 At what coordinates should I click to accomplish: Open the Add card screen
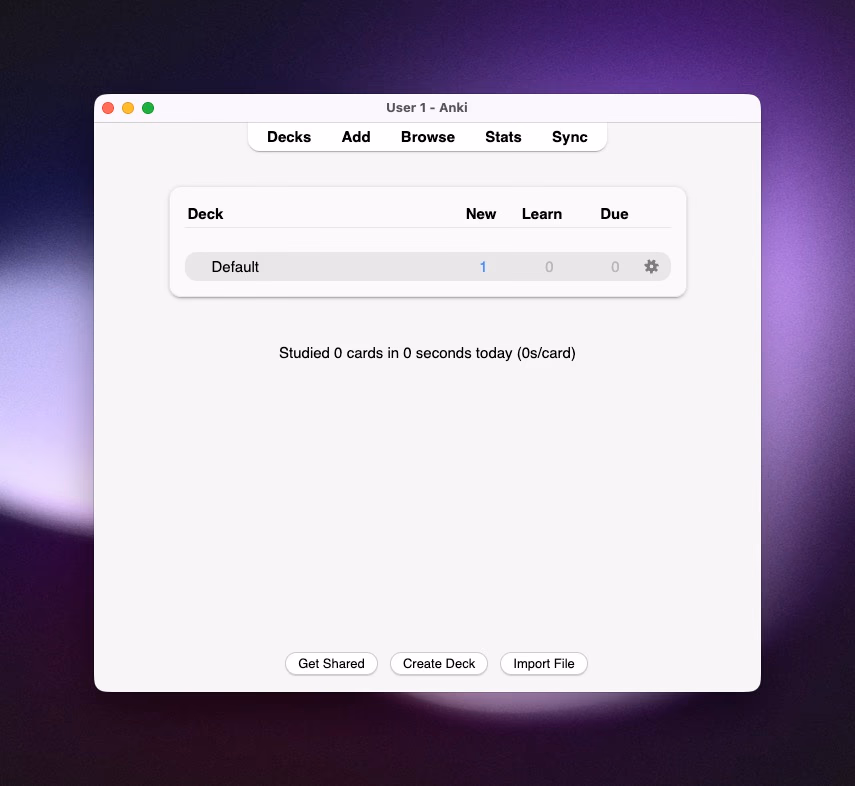pos(356,137)
